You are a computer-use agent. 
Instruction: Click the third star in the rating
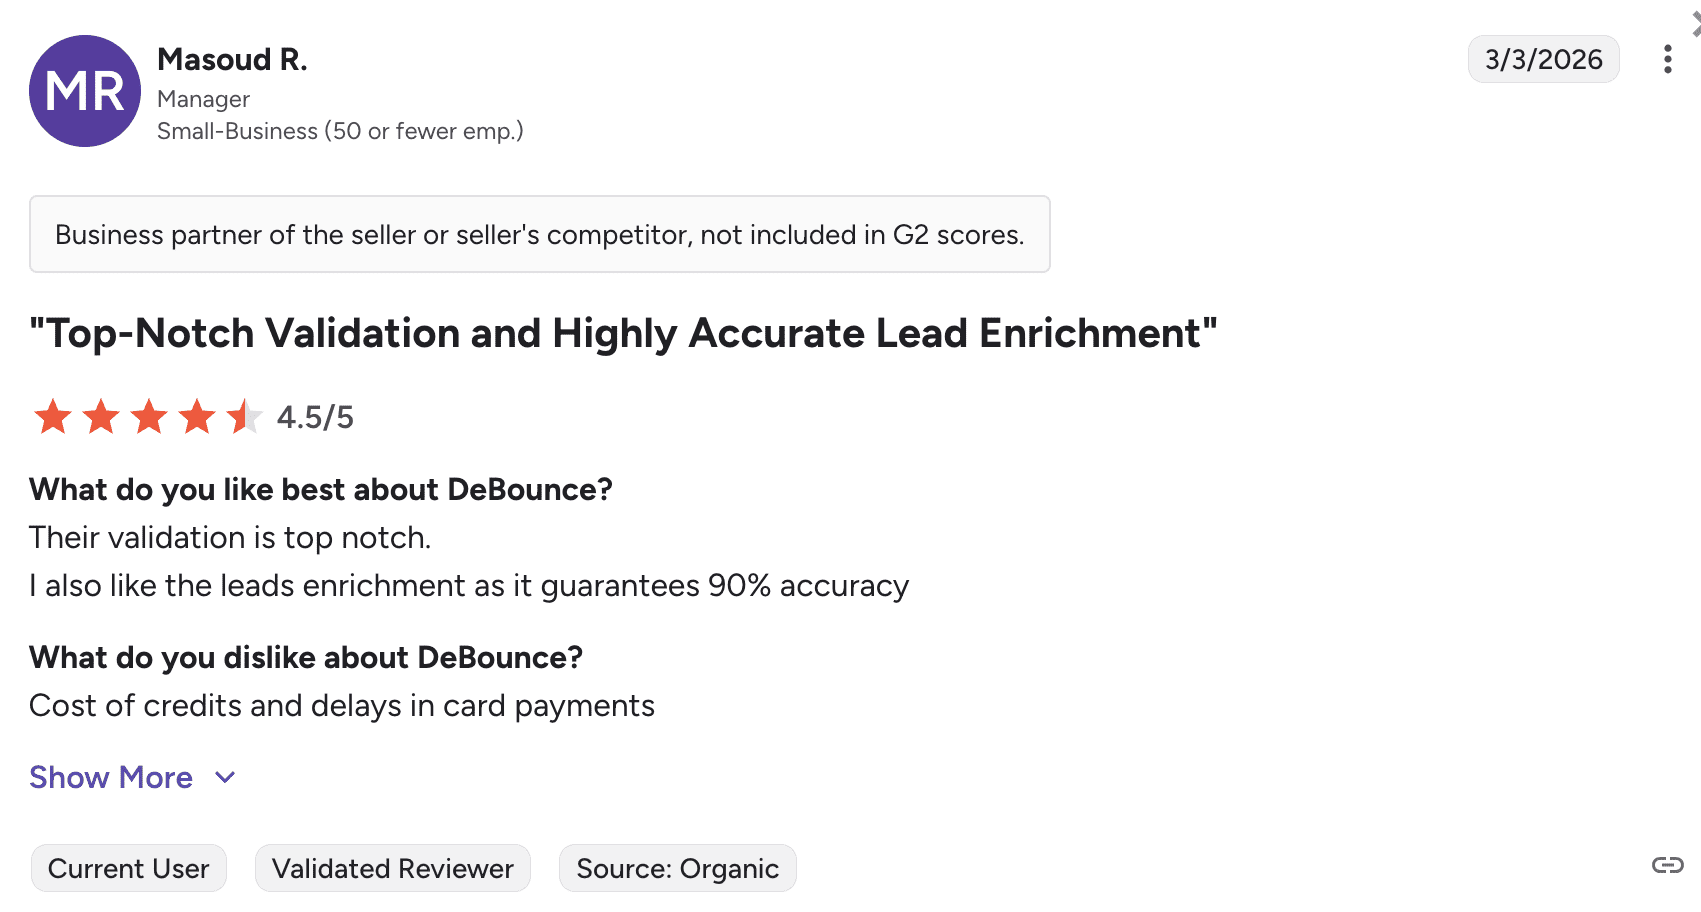pos(149,417)
